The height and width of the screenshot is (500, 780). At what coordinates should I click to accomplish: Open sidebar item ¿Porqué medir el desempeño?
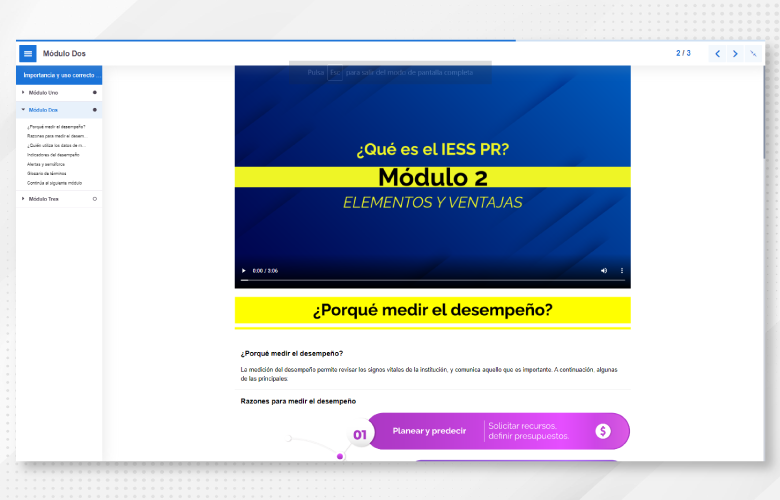[56, 127]
